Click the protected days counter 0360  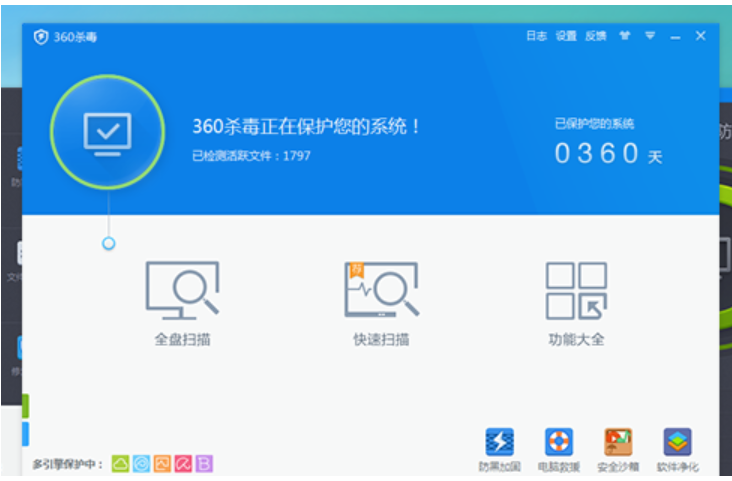pos(597,153)
